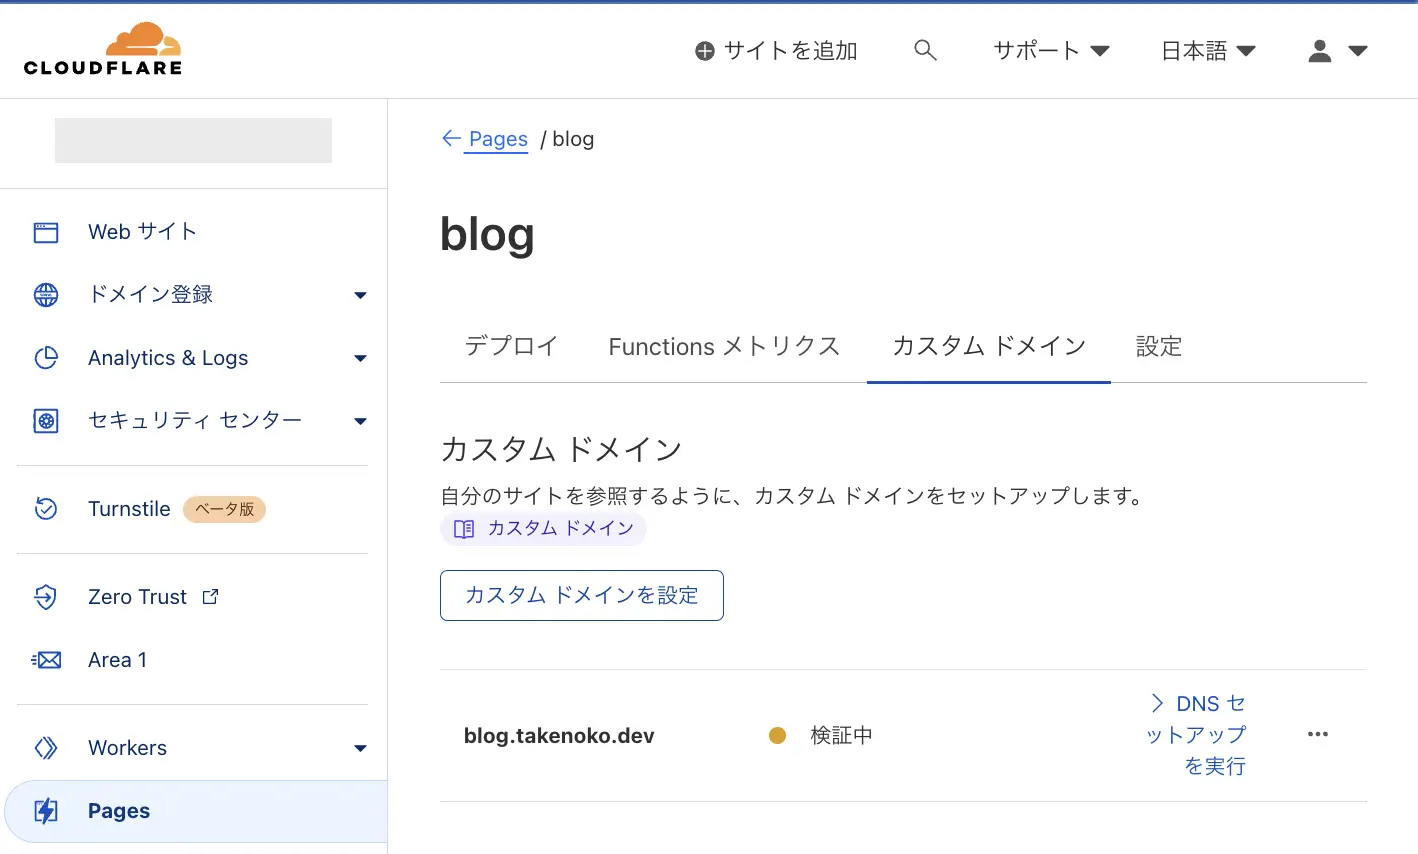The width and height of the screenshot is (1418, 854).
Task: Expand the Workers sidebar section
Action: pos(360,747)
